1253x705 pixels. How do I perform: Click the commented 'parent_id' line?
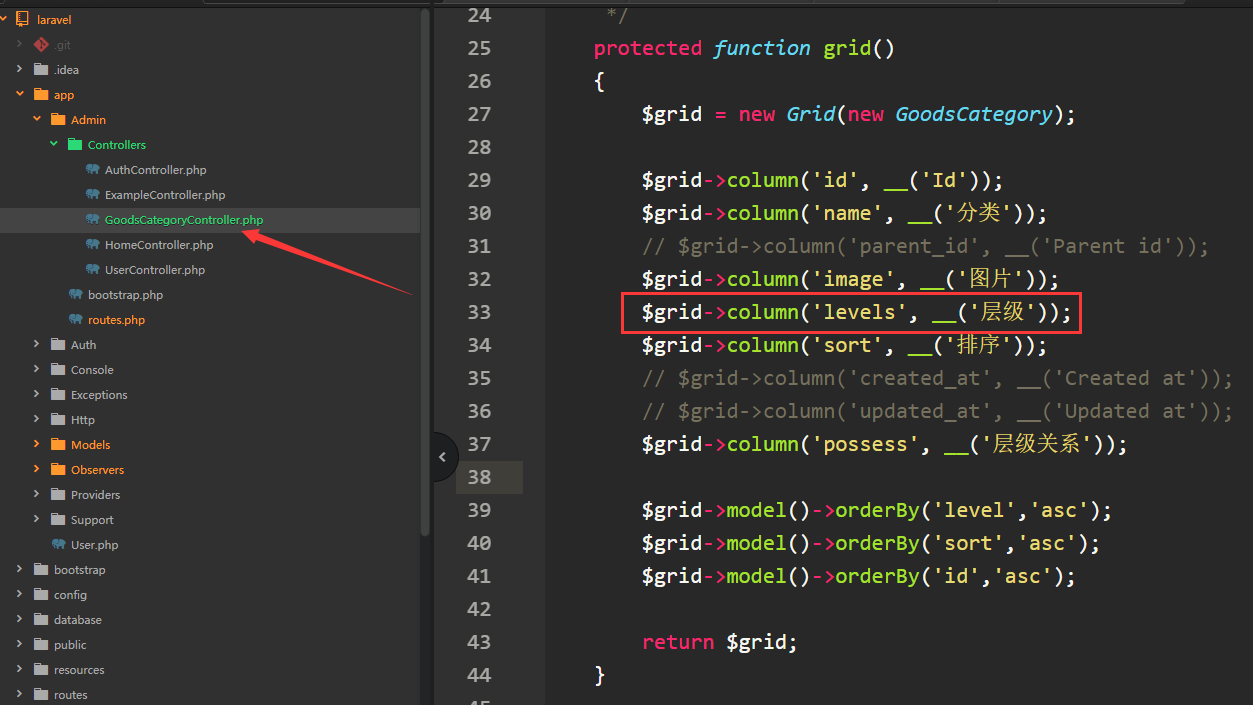[x=926, y=246]
